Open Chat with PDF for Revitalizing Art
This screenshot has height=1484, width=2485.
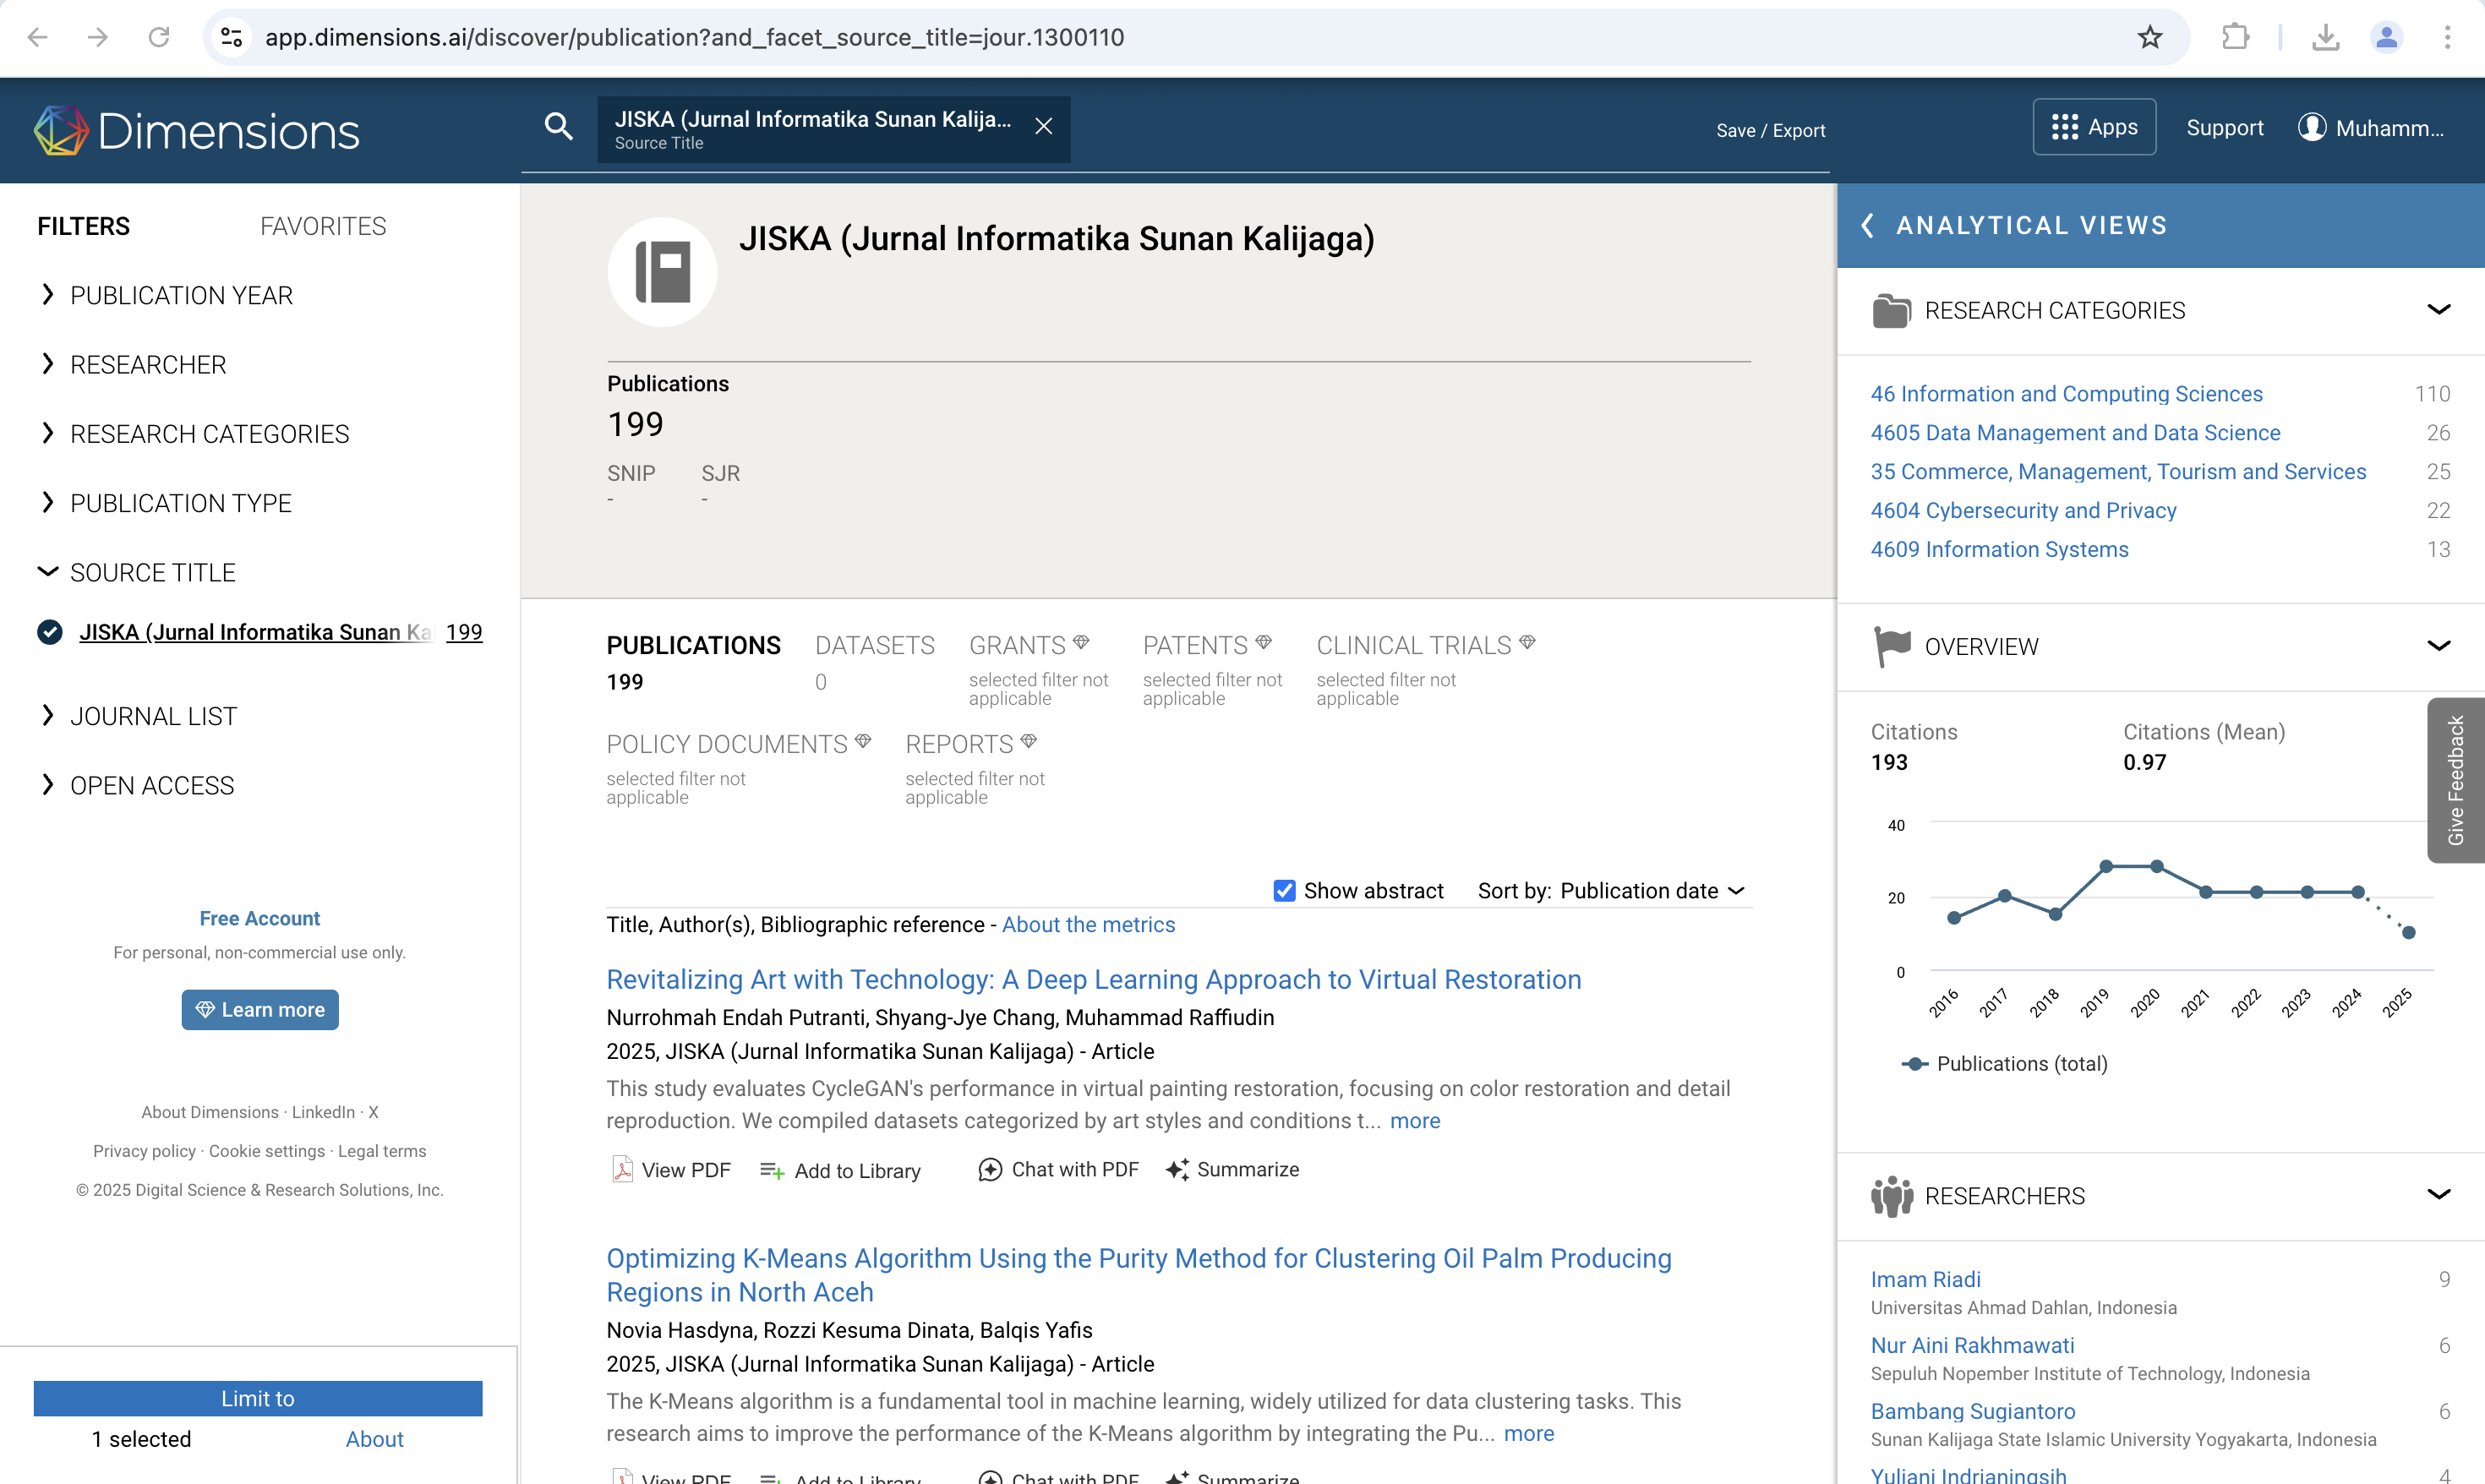click(1058, 1170)
